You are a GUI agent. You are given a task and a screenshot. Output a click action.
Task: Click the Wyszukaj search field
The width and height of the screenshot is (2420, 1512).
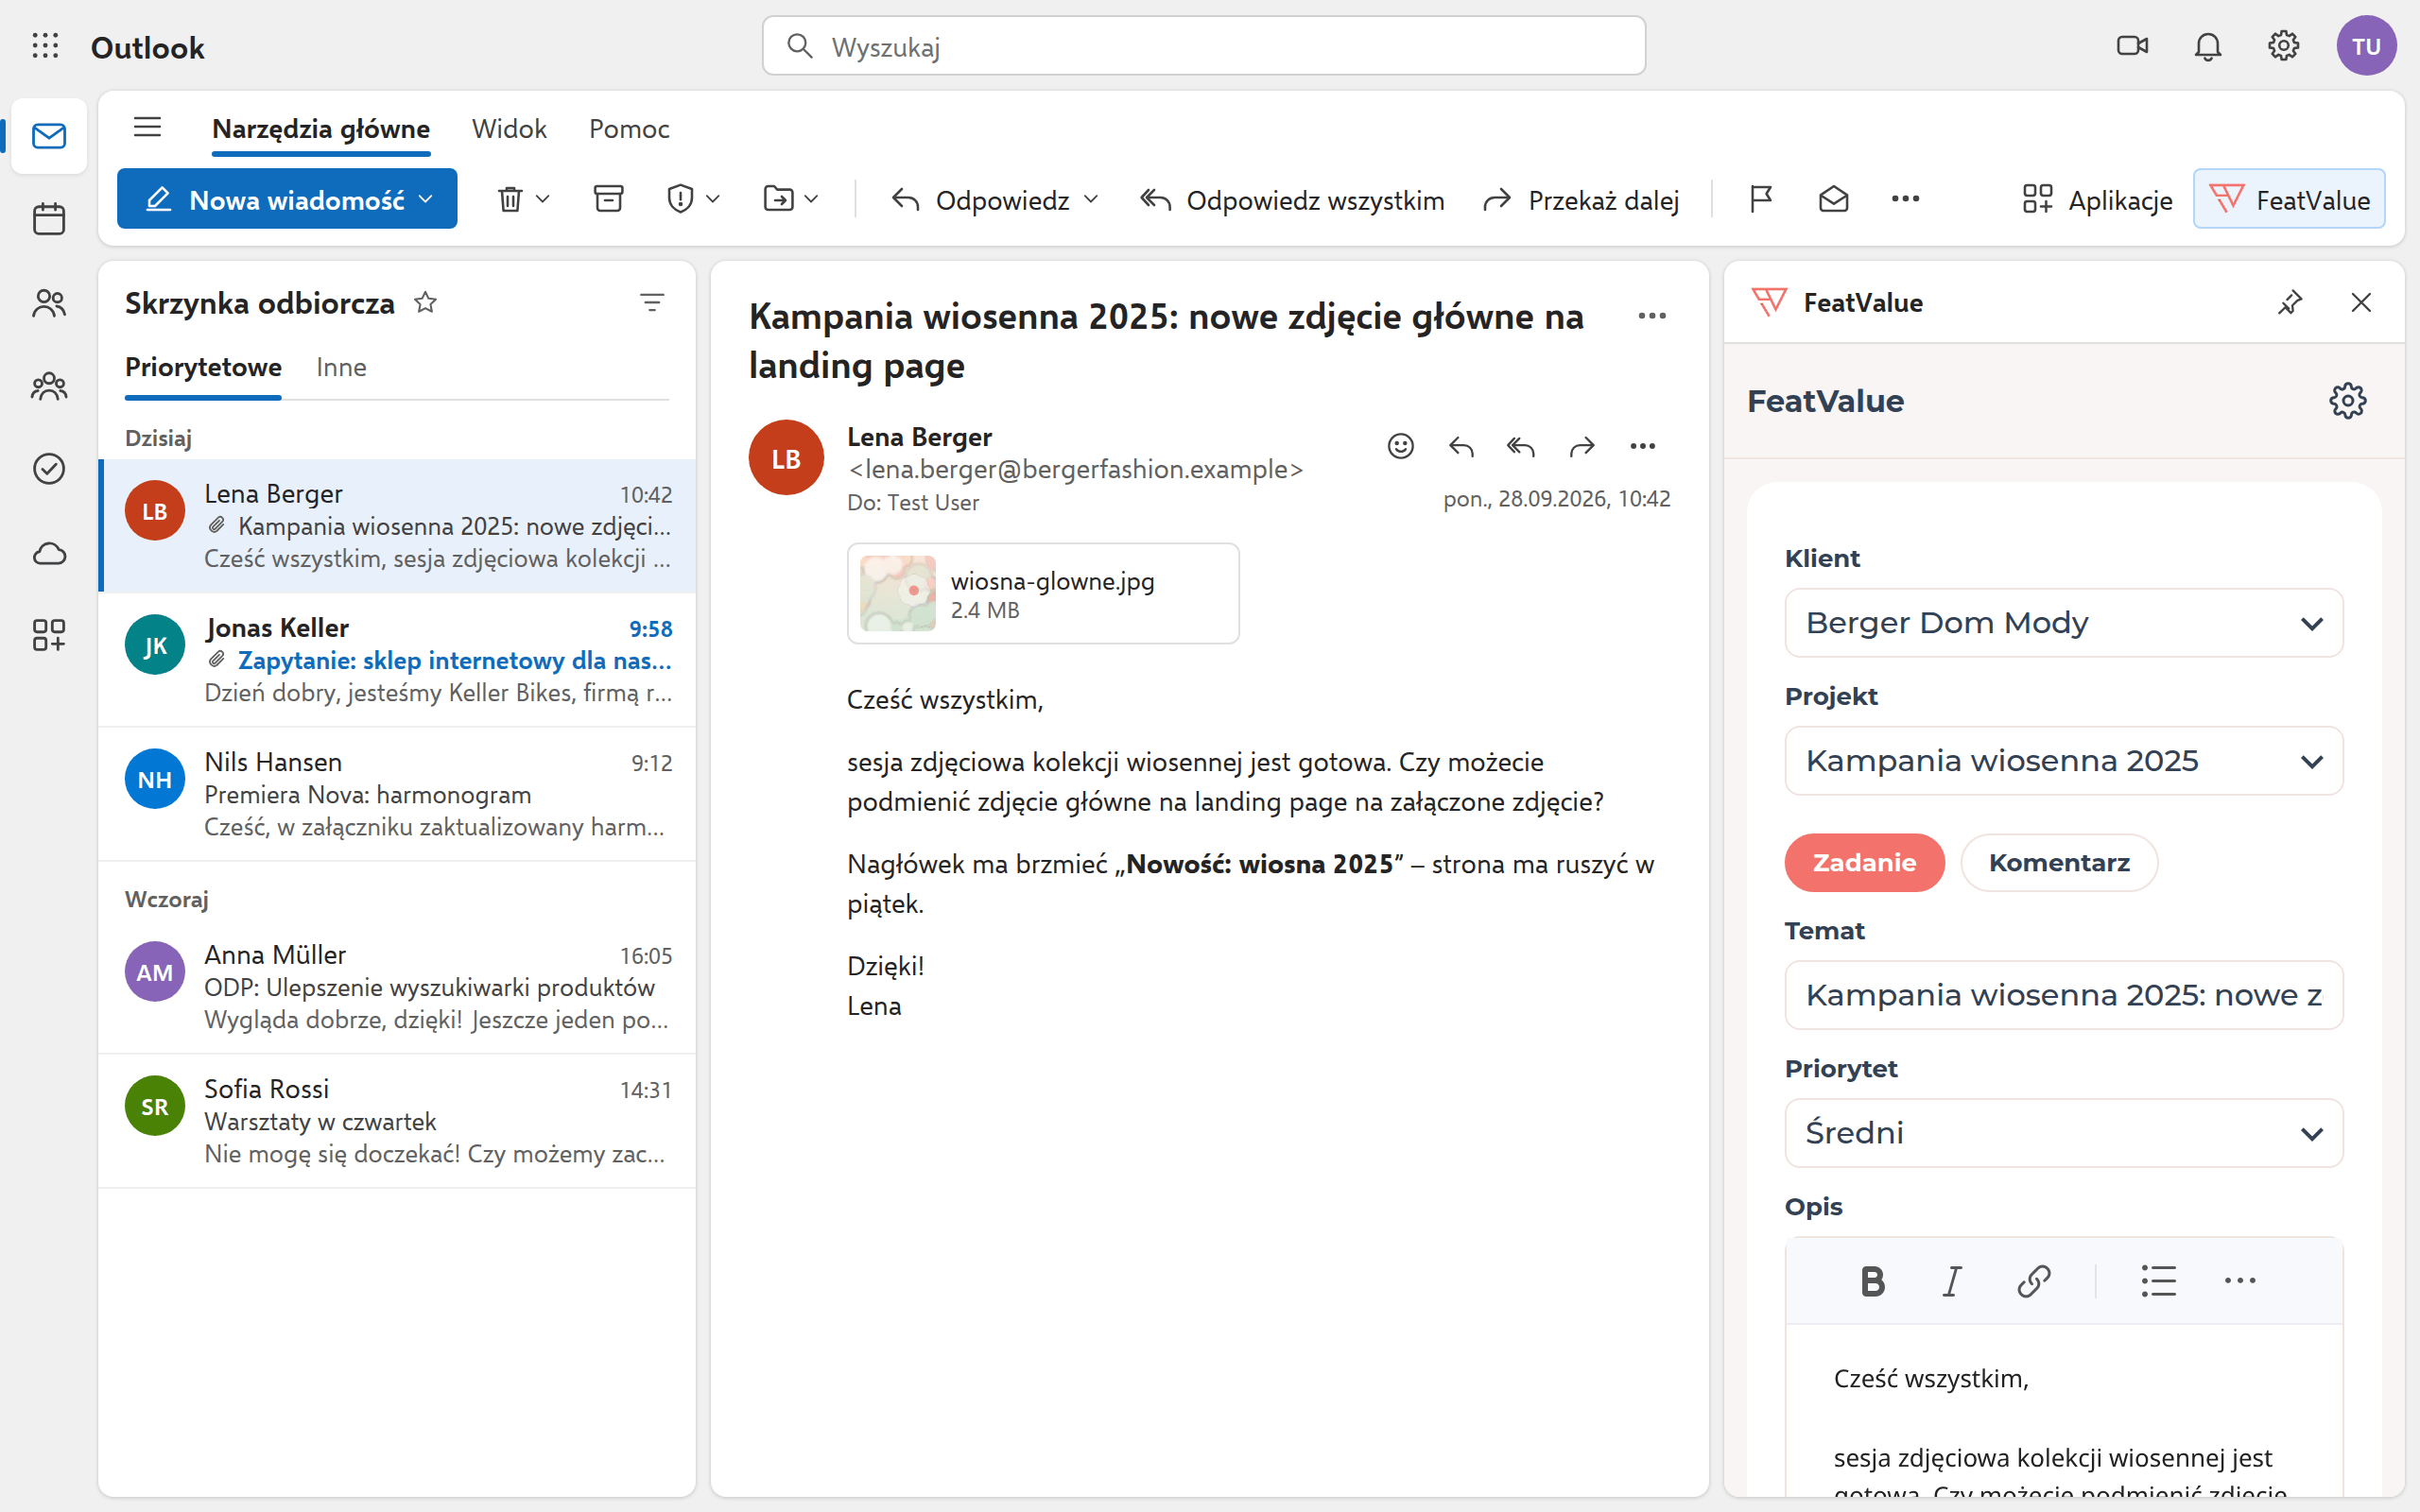click(x=1204, y=46)
